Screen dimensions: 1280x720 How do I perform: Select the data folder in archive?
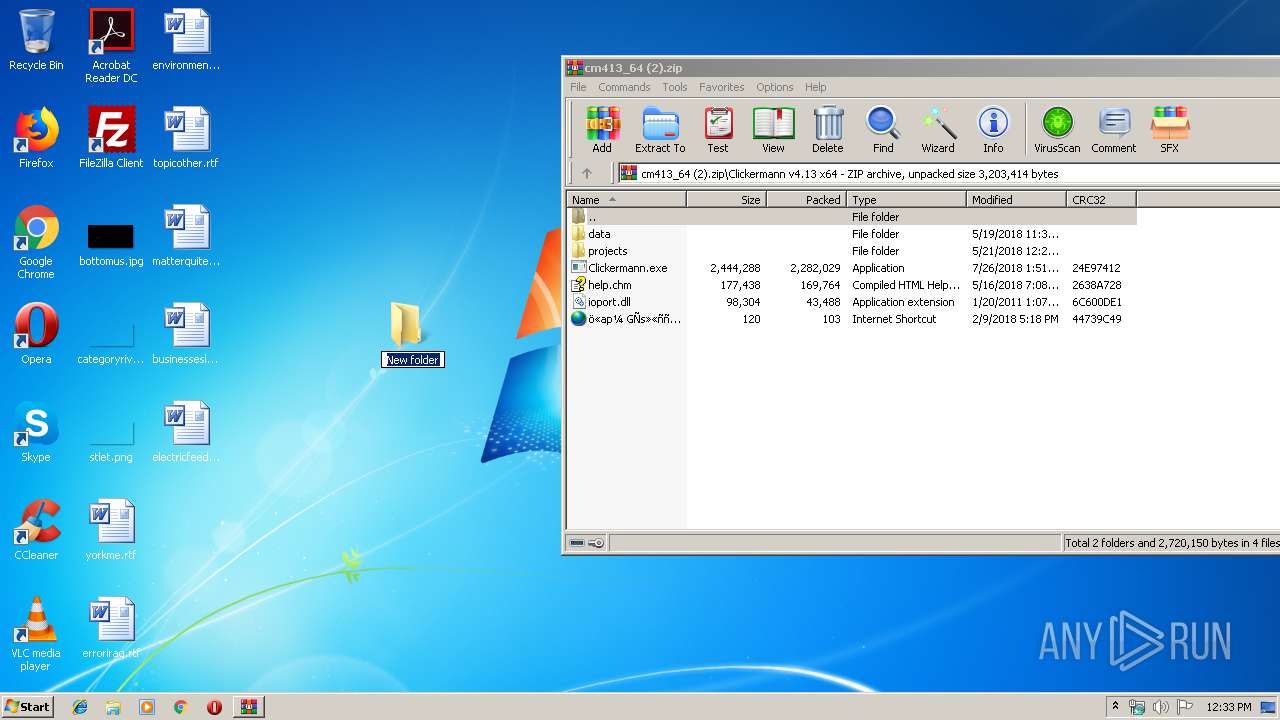click(x=852, y=233)
